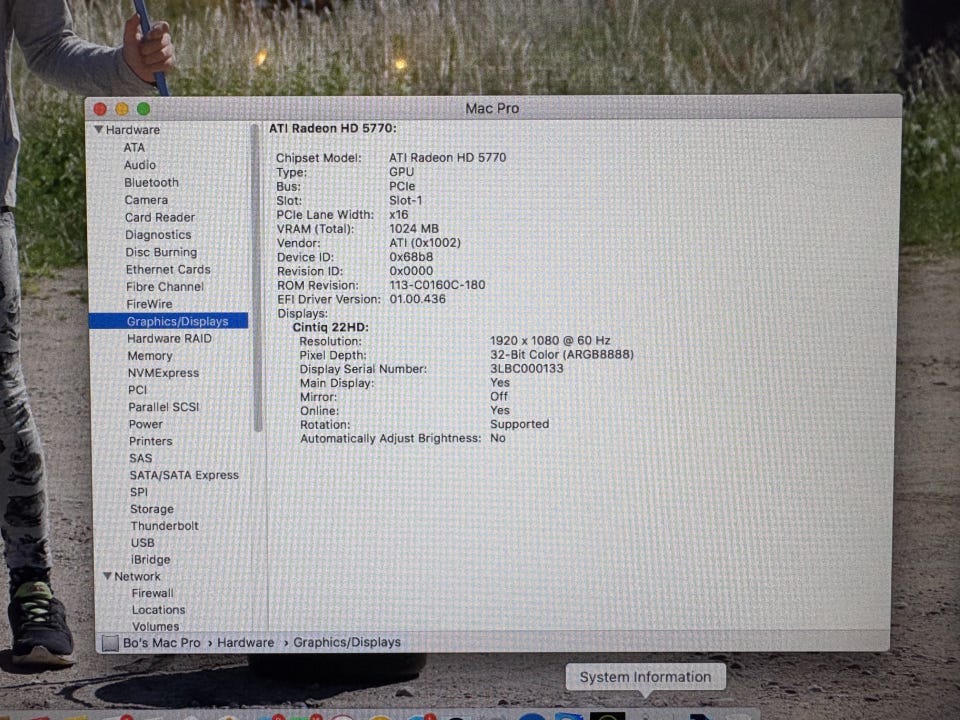960x720 pixels.
Task: Open USB in the sidebar
Action: [143, 542]
